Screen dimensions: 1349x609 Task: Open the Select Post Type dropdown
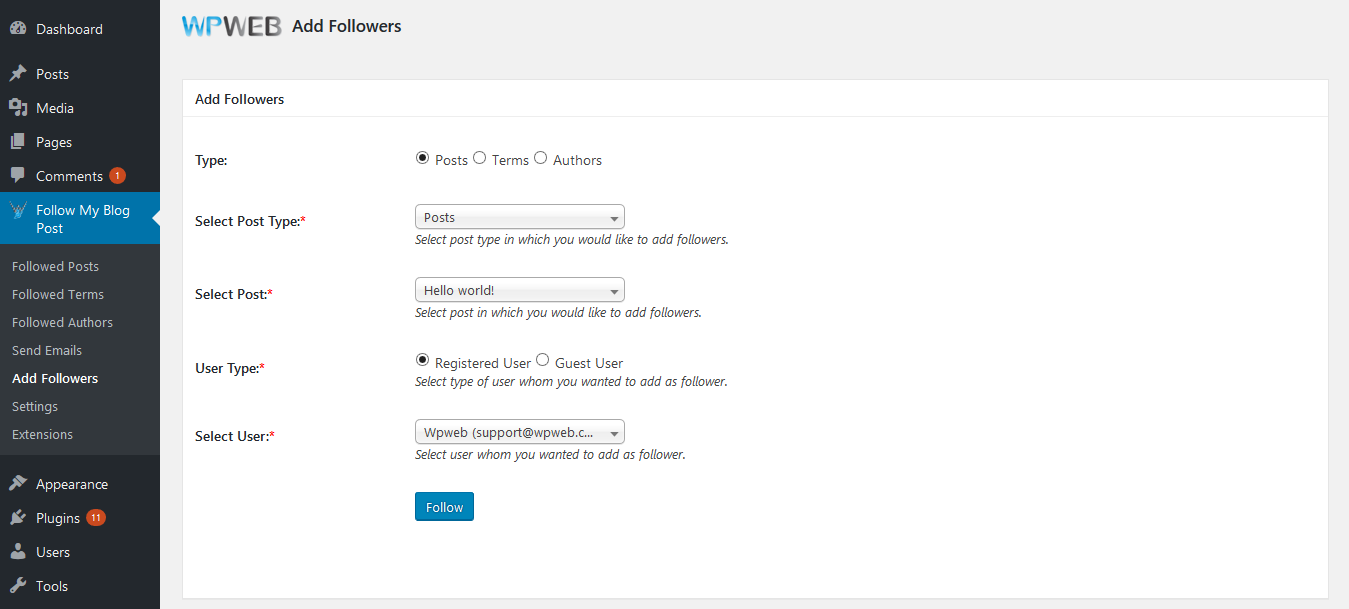[x=519, y=217]
